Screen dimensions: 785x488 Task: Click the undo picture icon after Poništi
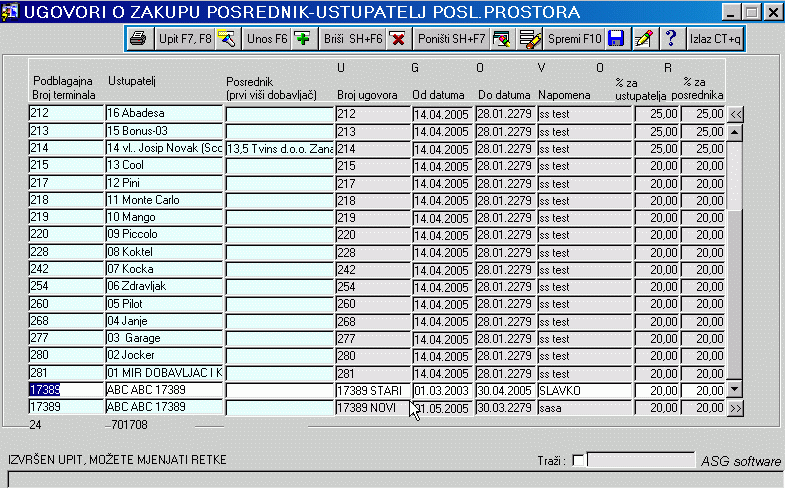pos(501,39)
